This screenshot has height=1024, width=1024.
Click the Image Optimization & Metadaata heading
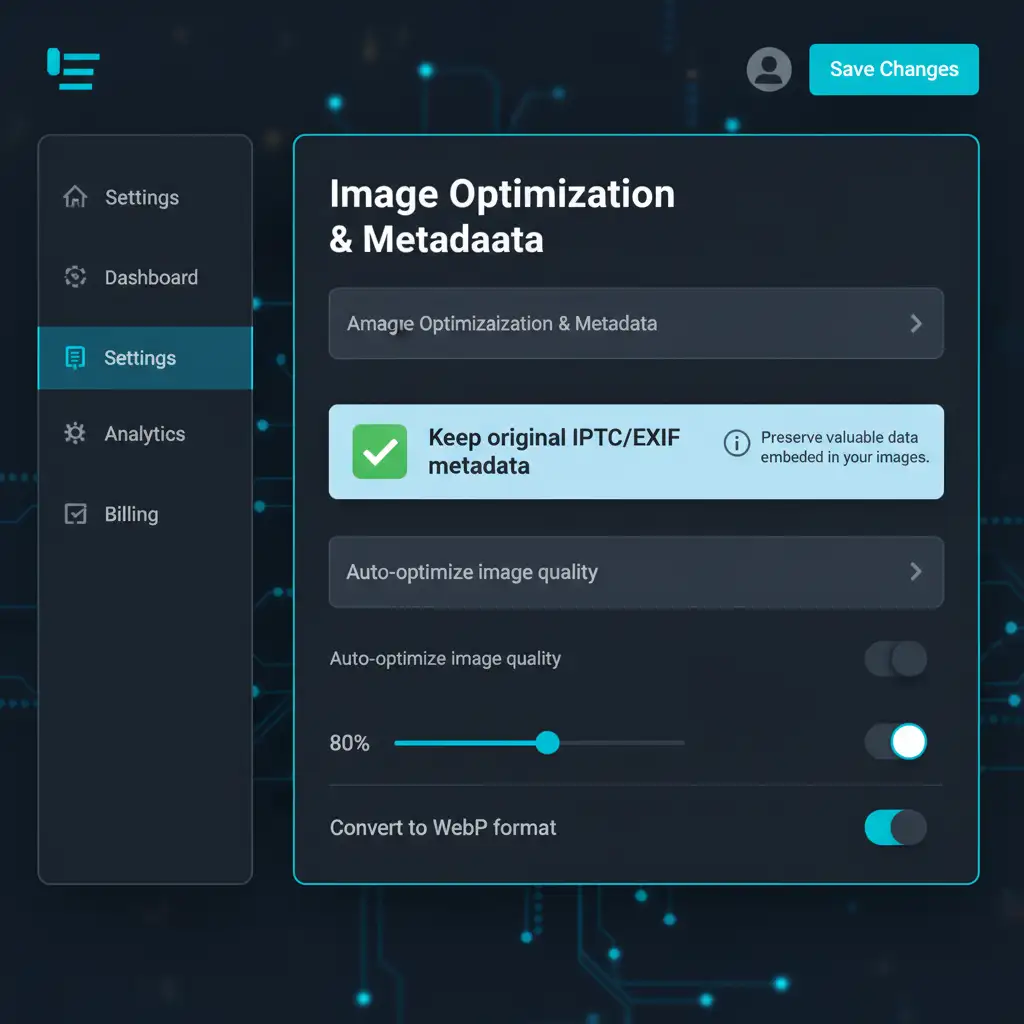tap(502, 216)
